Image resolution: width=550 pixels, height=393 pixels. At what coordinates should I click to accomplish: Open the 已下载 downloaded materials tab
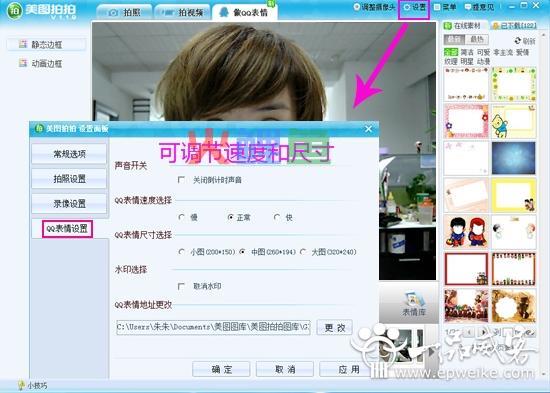pos(515,26)
